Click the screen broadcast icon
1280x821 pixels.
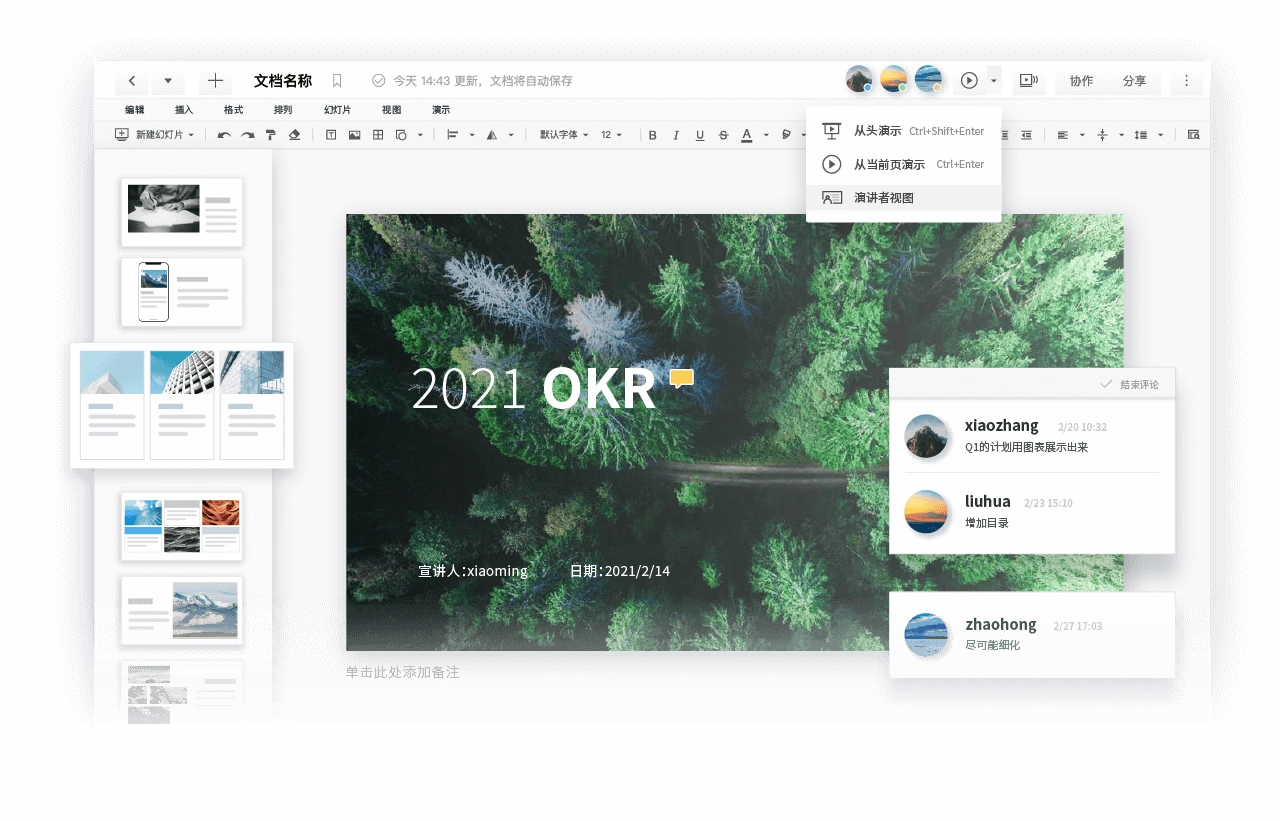(x=1028, y=81)
